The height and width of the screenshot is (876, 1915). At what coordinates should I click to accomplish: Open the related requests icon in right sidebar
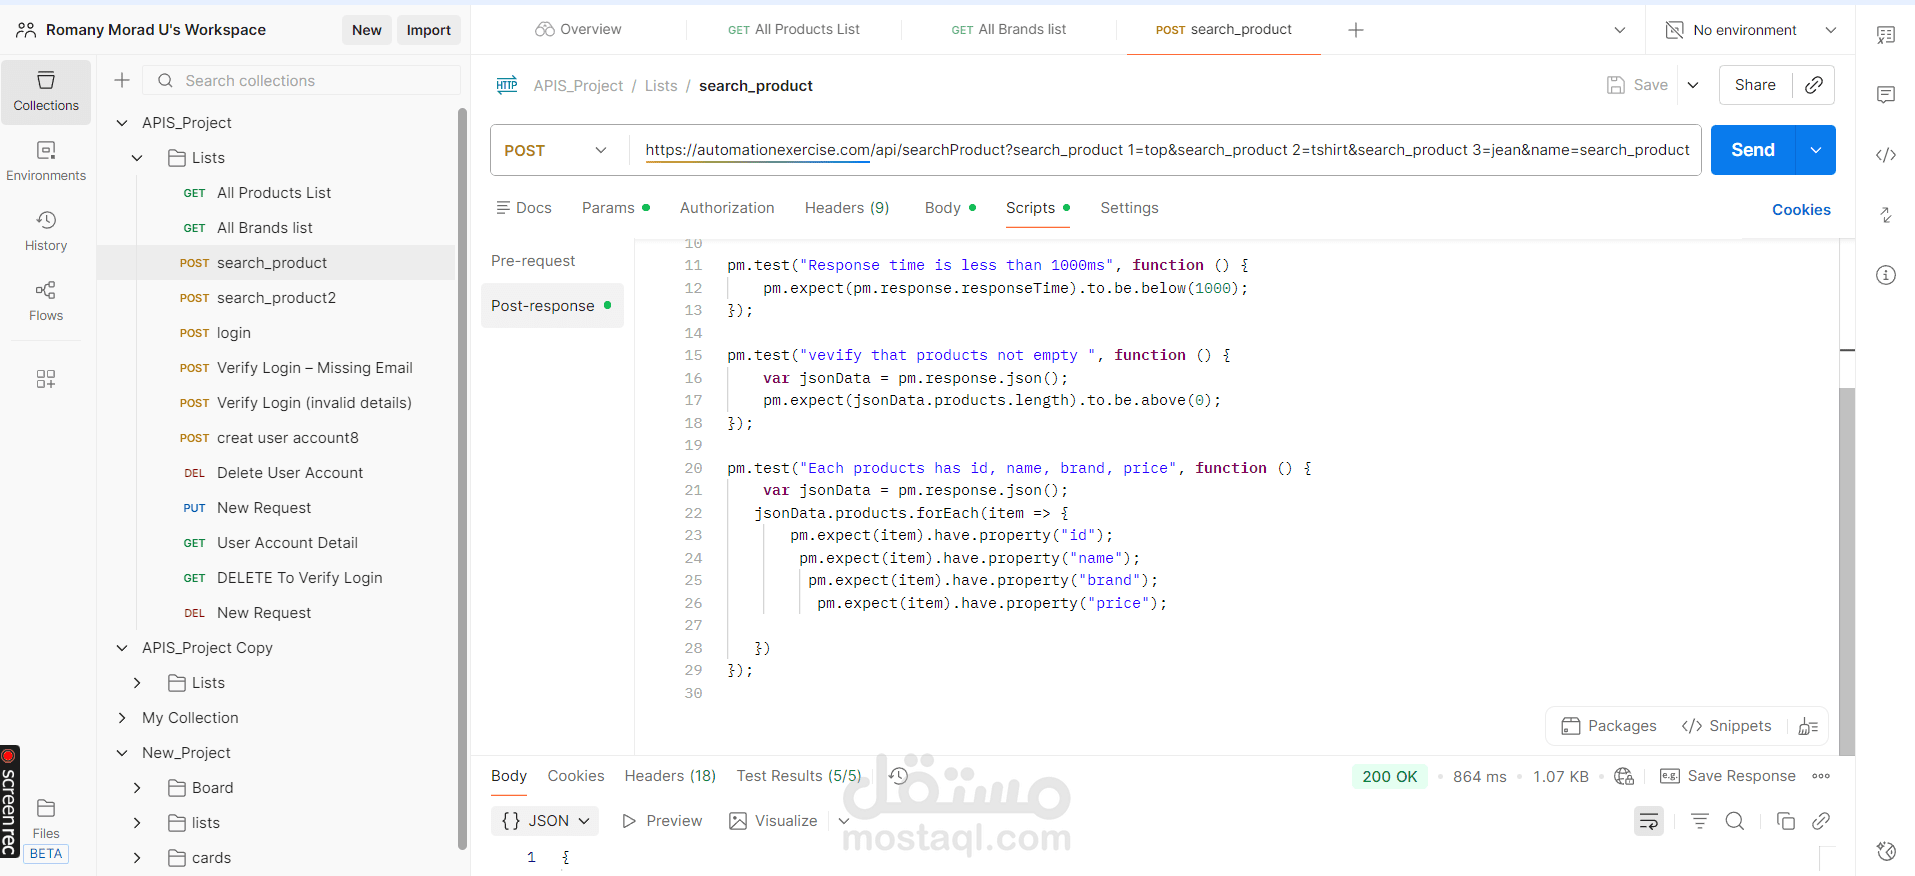click(x=1886, y=215)
